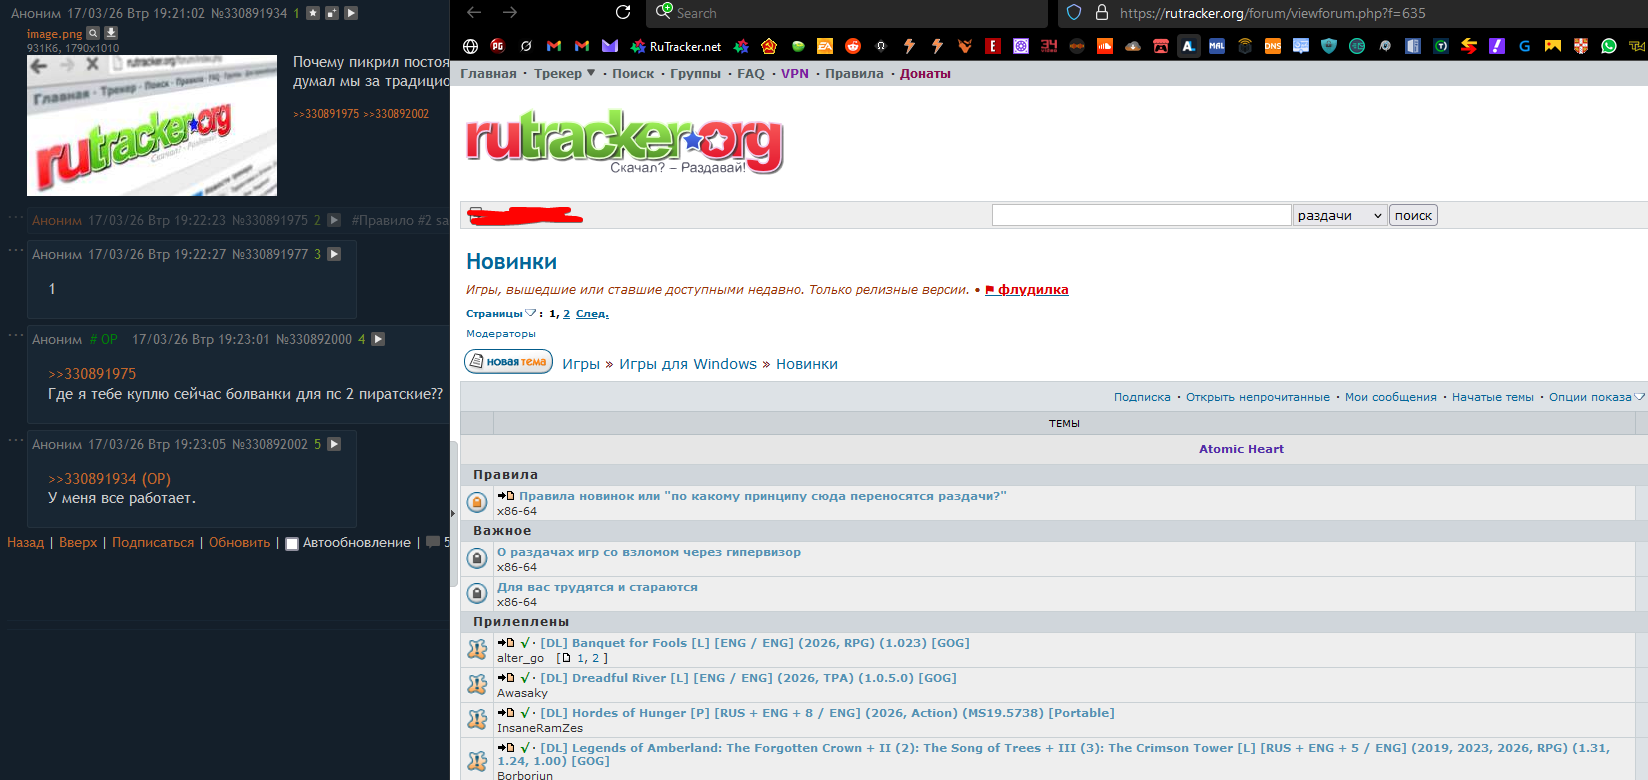This screenshot has height=780, width=1648.
Task: Click the play arrow icon on post №330891934
Action: [351, 13]
